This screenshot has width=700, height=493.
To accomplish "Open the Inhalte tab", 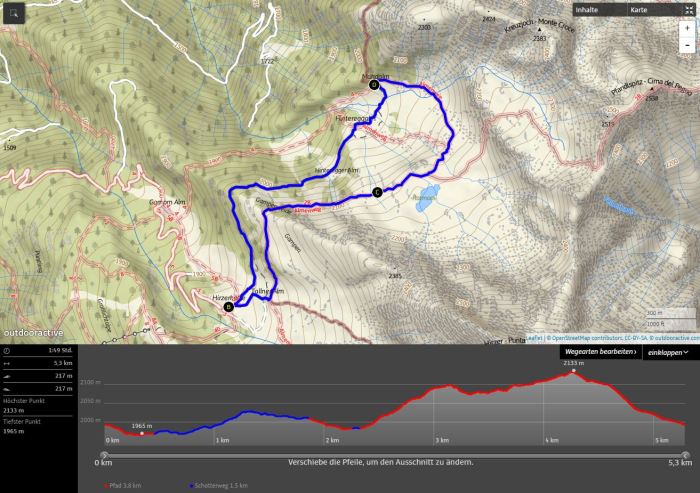I will (587, 10).
